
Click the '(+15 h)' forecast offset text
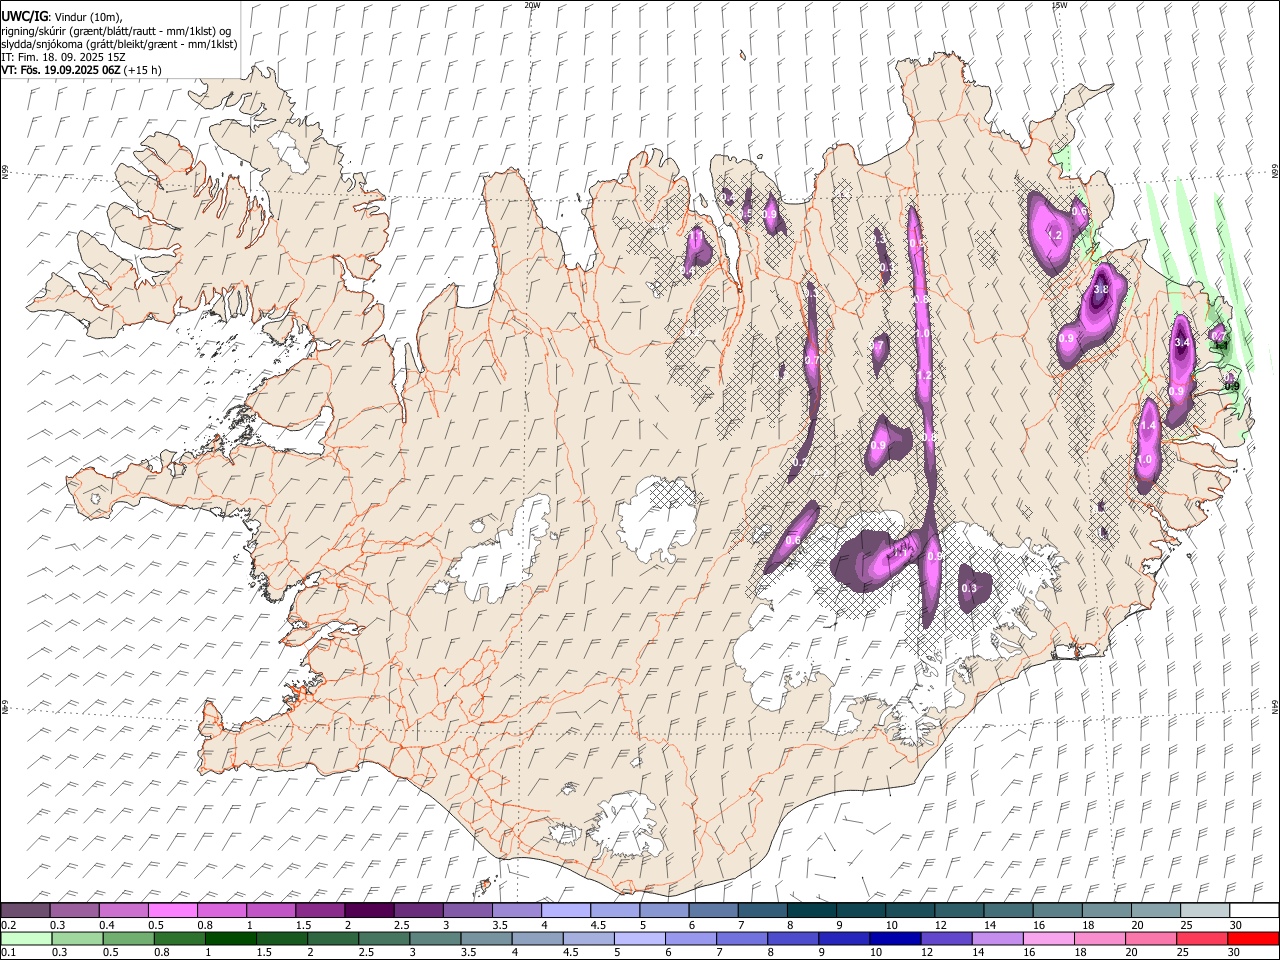click(143, 70)
